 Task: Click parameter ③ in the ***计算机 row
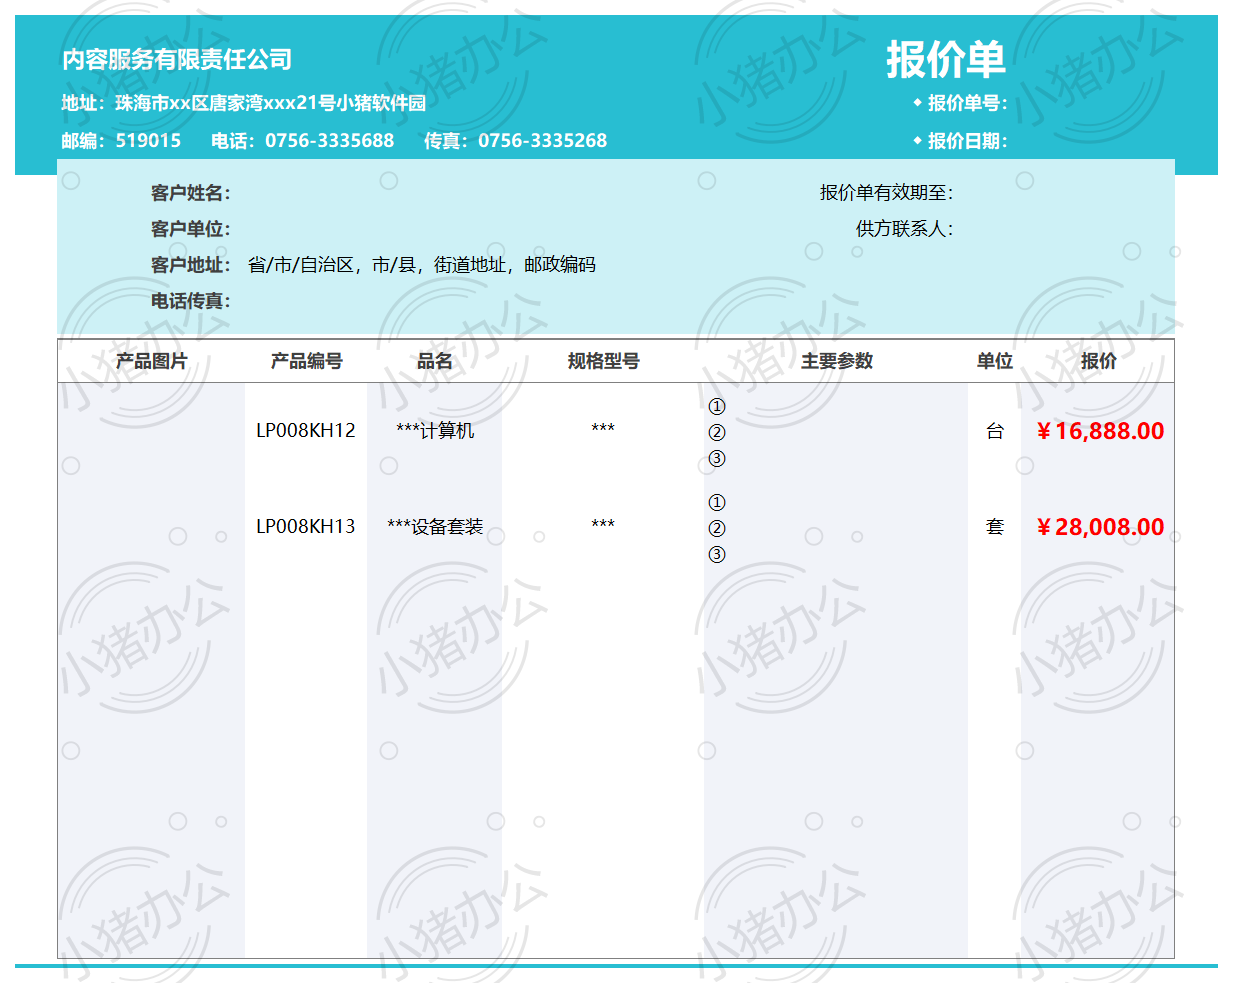717,459
